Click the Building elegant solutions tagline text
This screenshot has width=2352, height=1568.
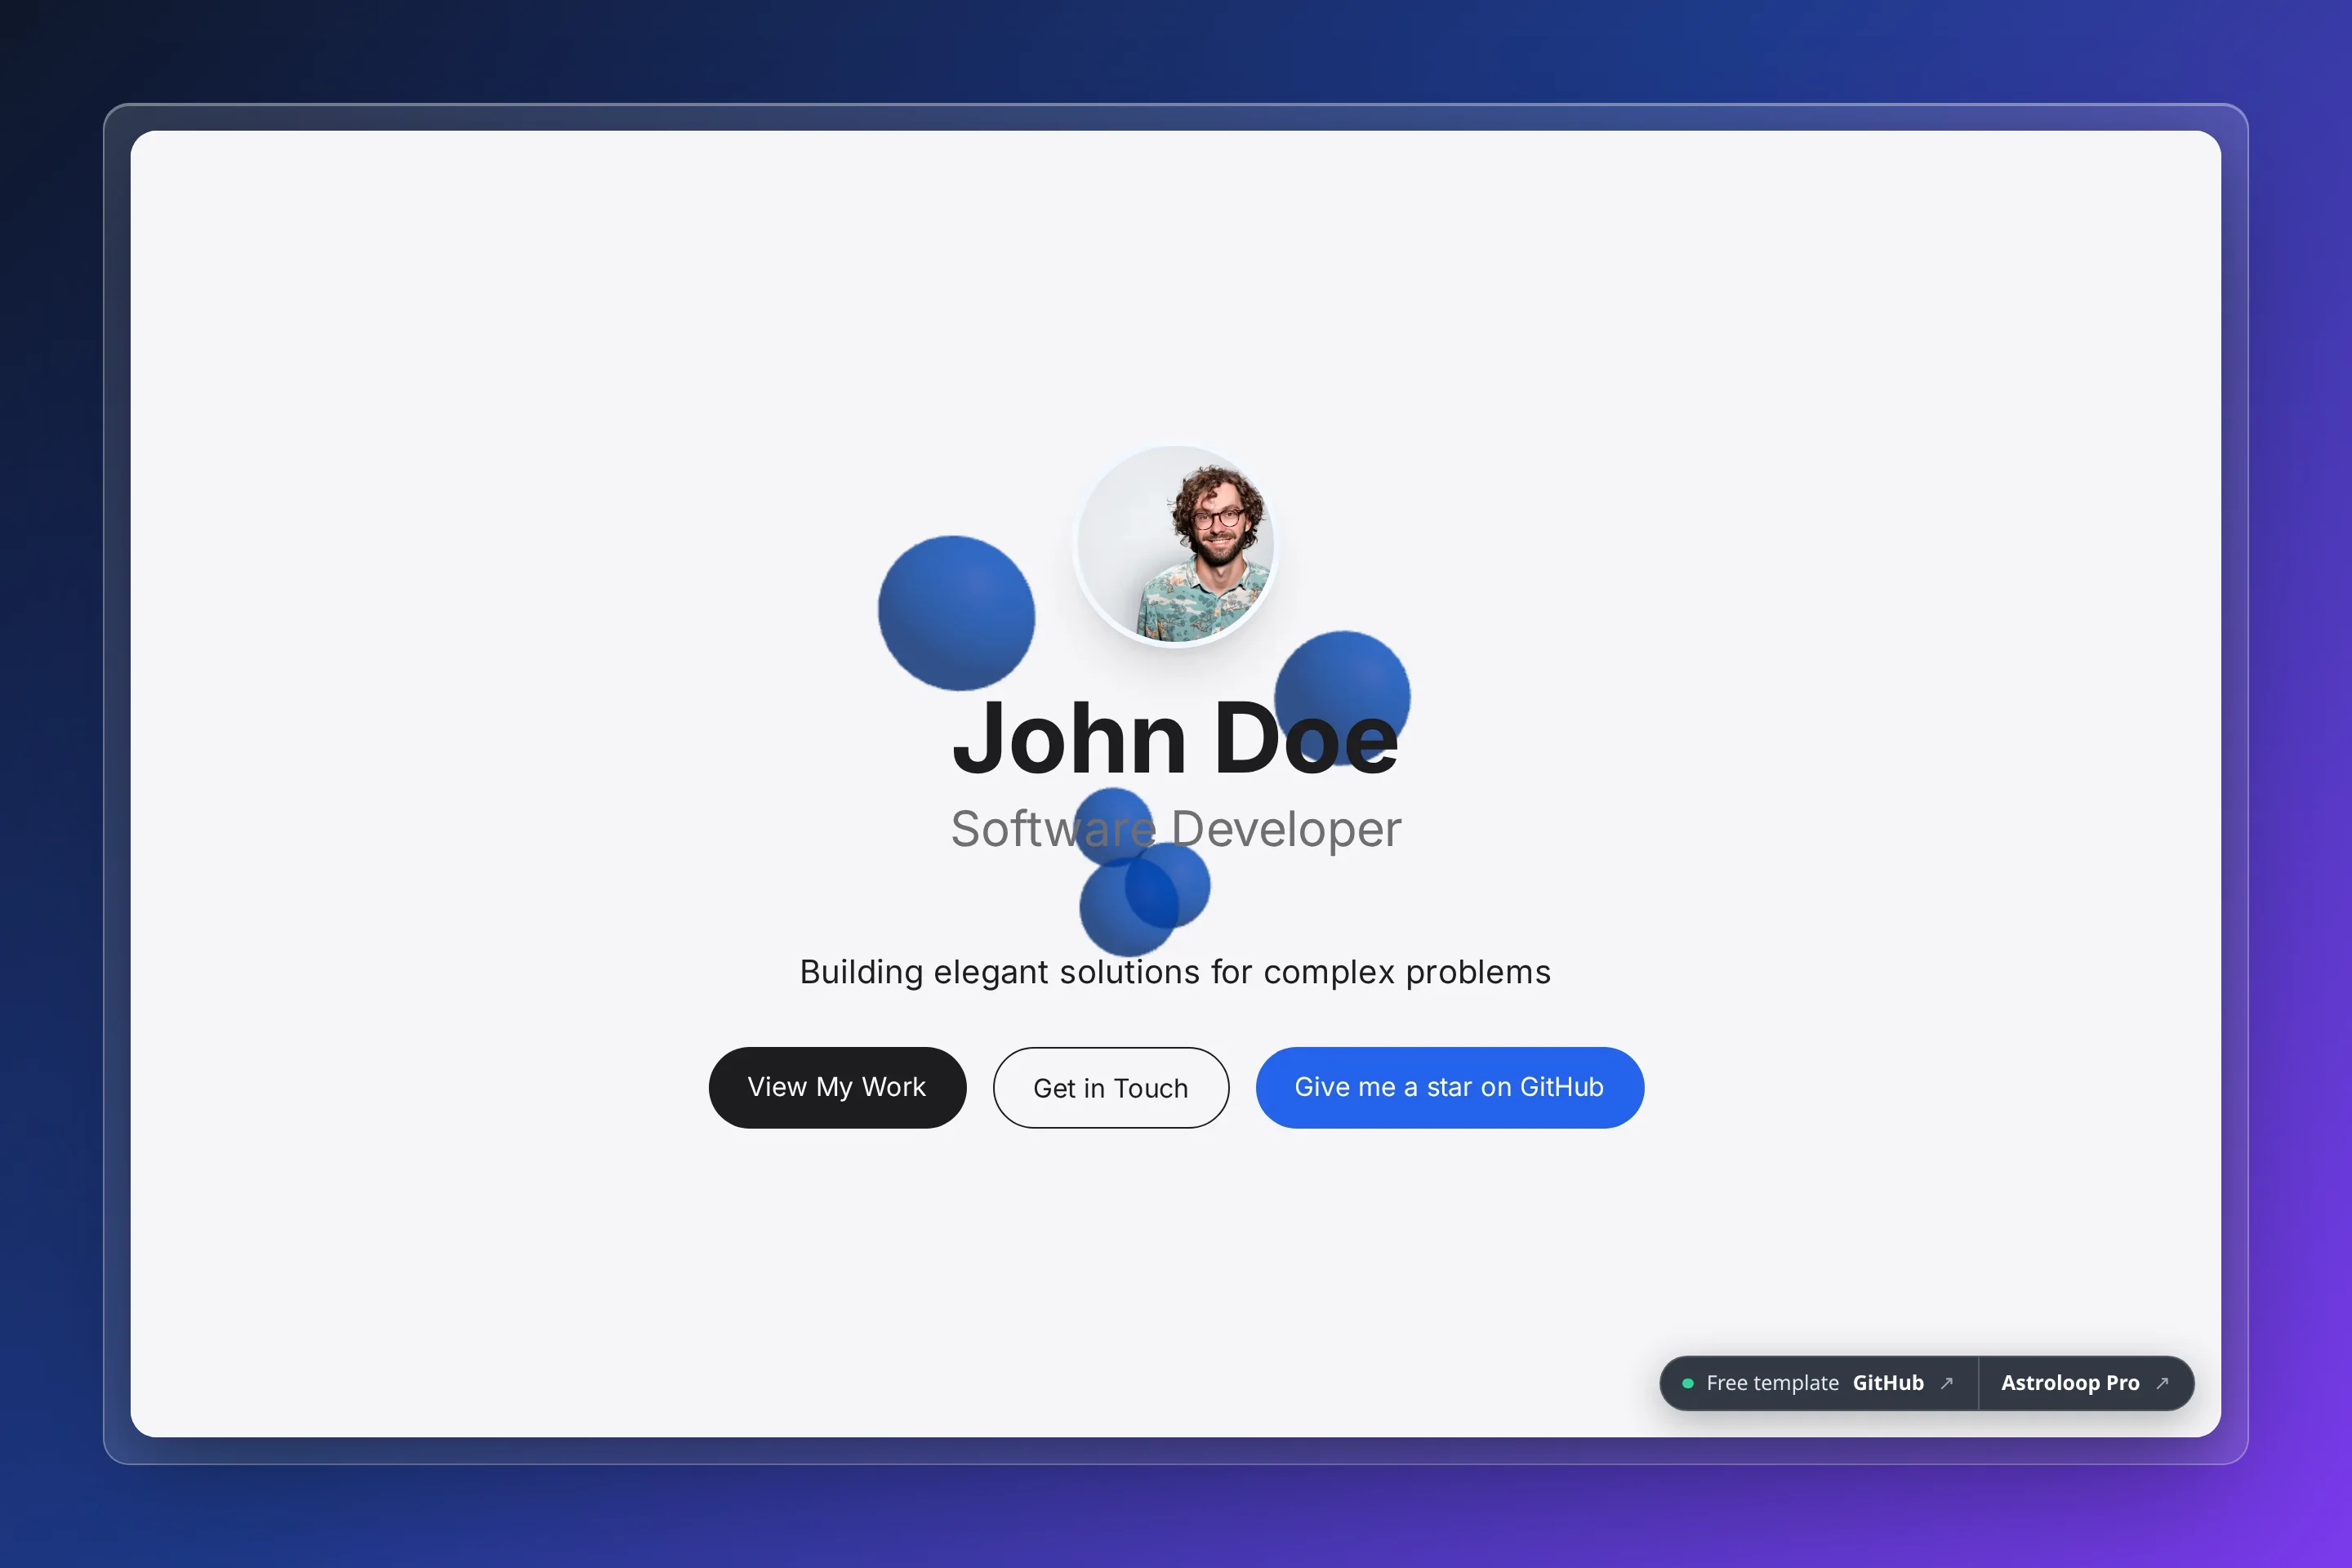pyautogui.click(x=1175, y=972)
